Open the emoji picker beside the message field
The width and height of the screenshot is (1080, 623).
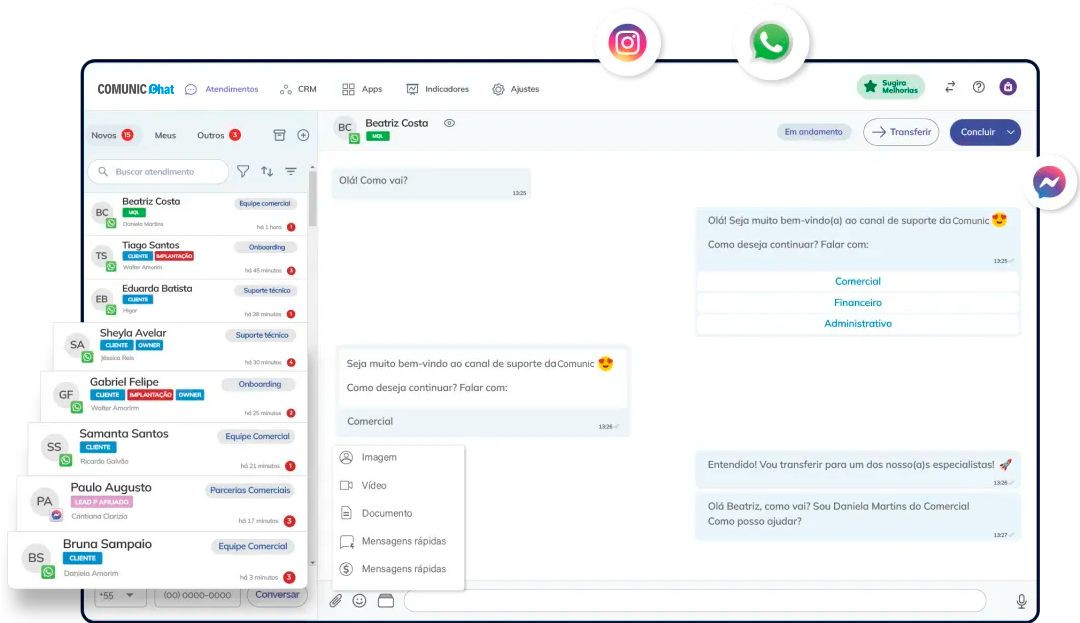pyautogui.click(x=361, y=600)
